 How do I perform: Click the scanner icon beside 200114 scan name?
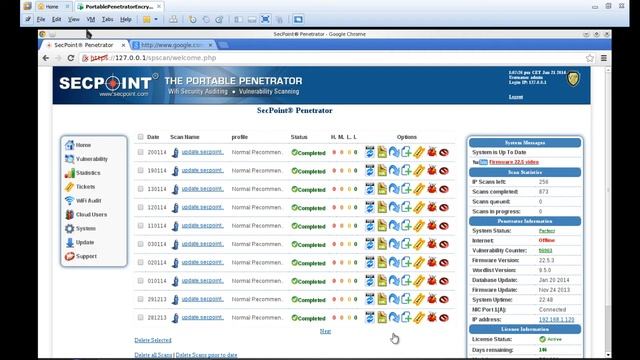[x=175, y=152]
